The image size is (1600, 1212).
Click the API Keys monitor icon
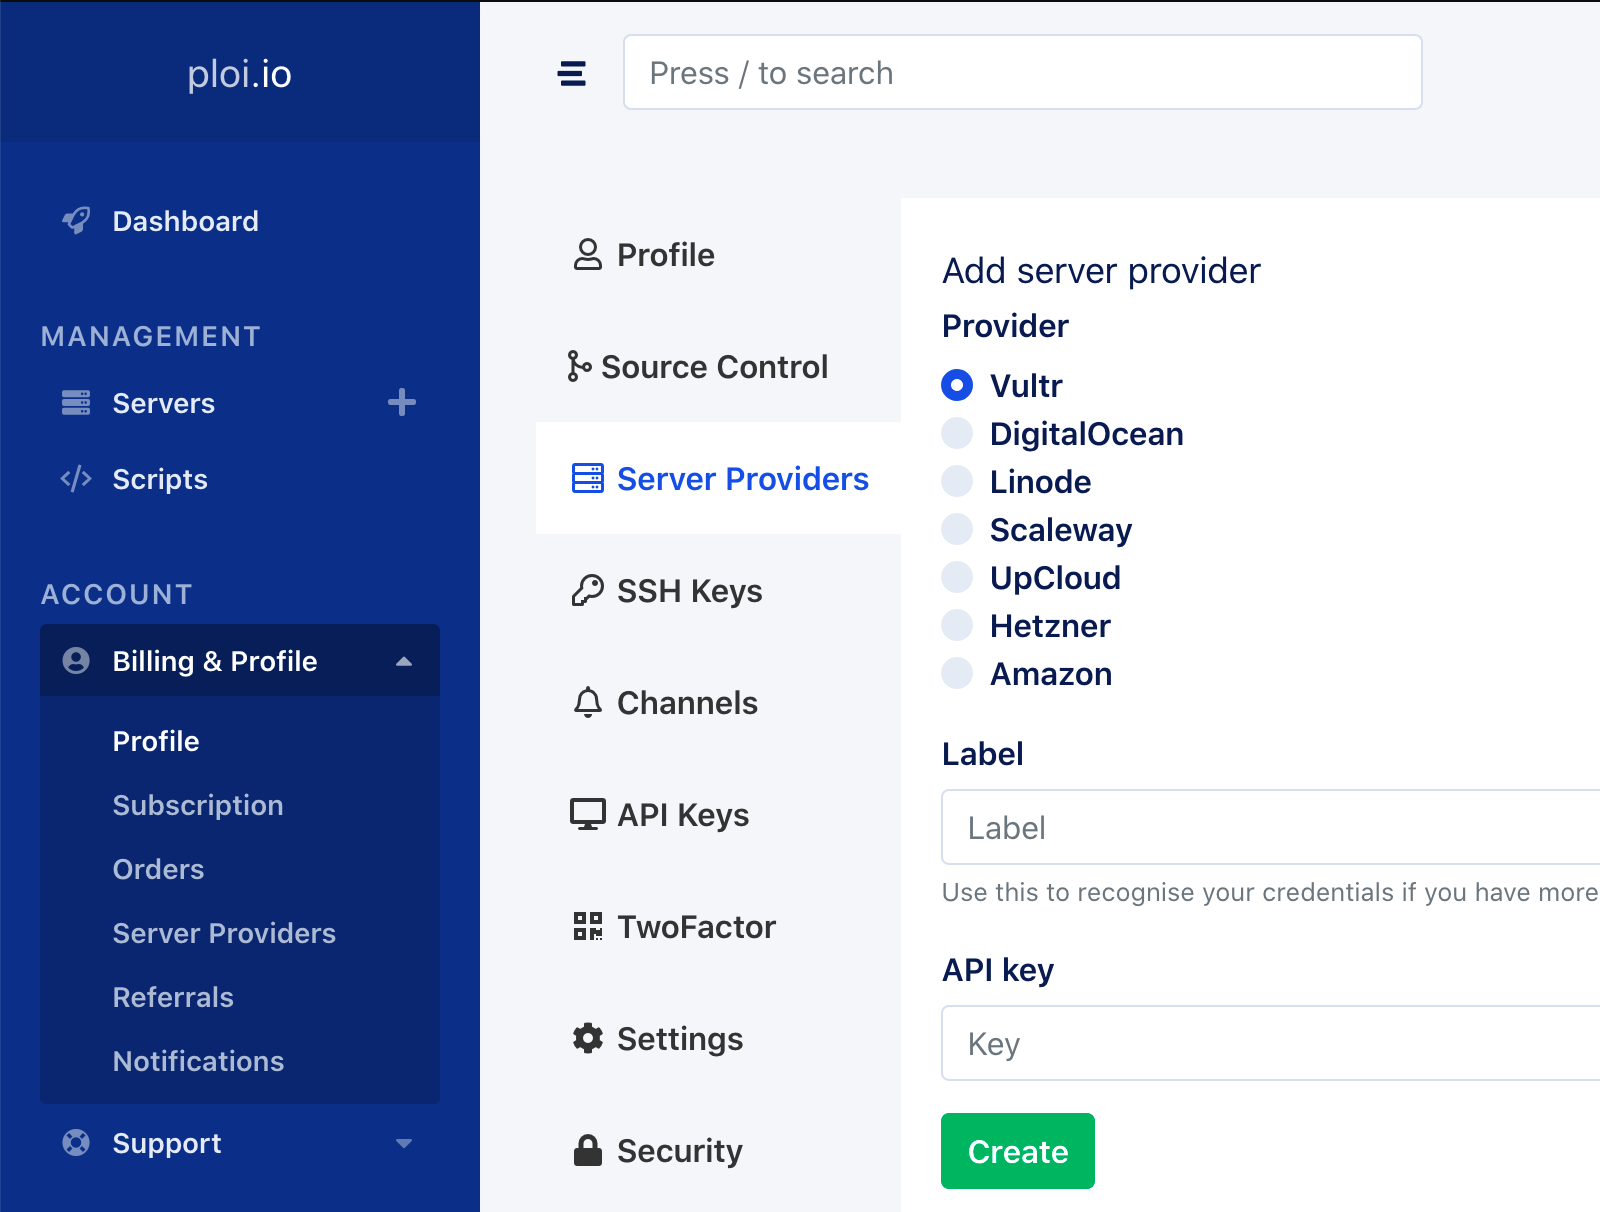point(588,815)
